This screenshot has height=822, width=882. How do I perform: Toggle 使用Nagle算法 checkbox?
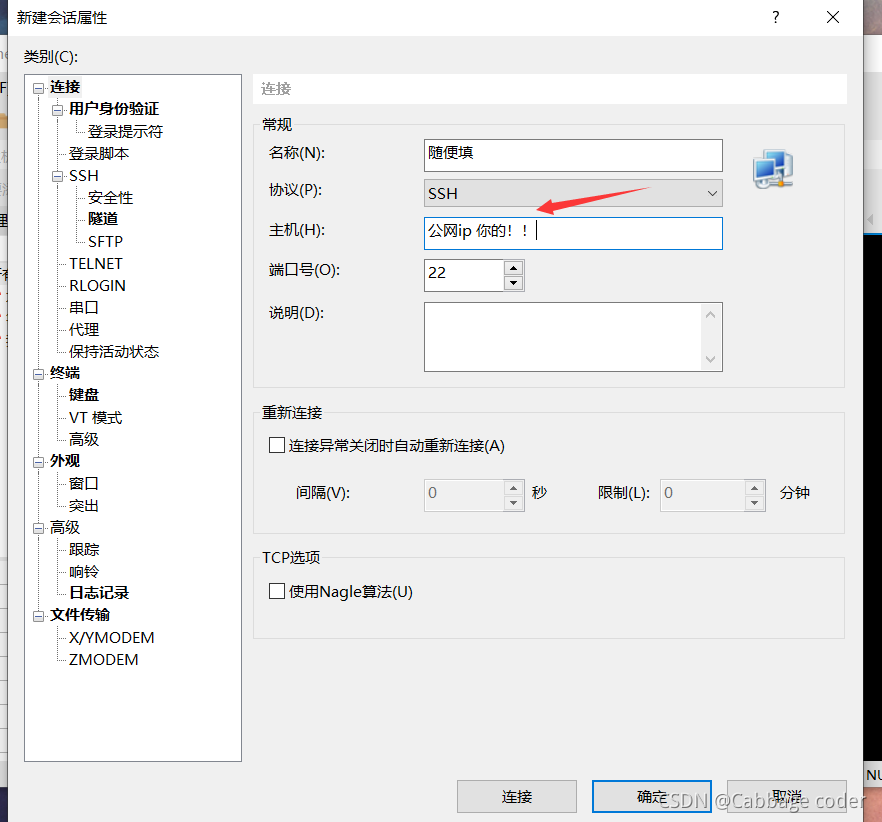point(277,591)
